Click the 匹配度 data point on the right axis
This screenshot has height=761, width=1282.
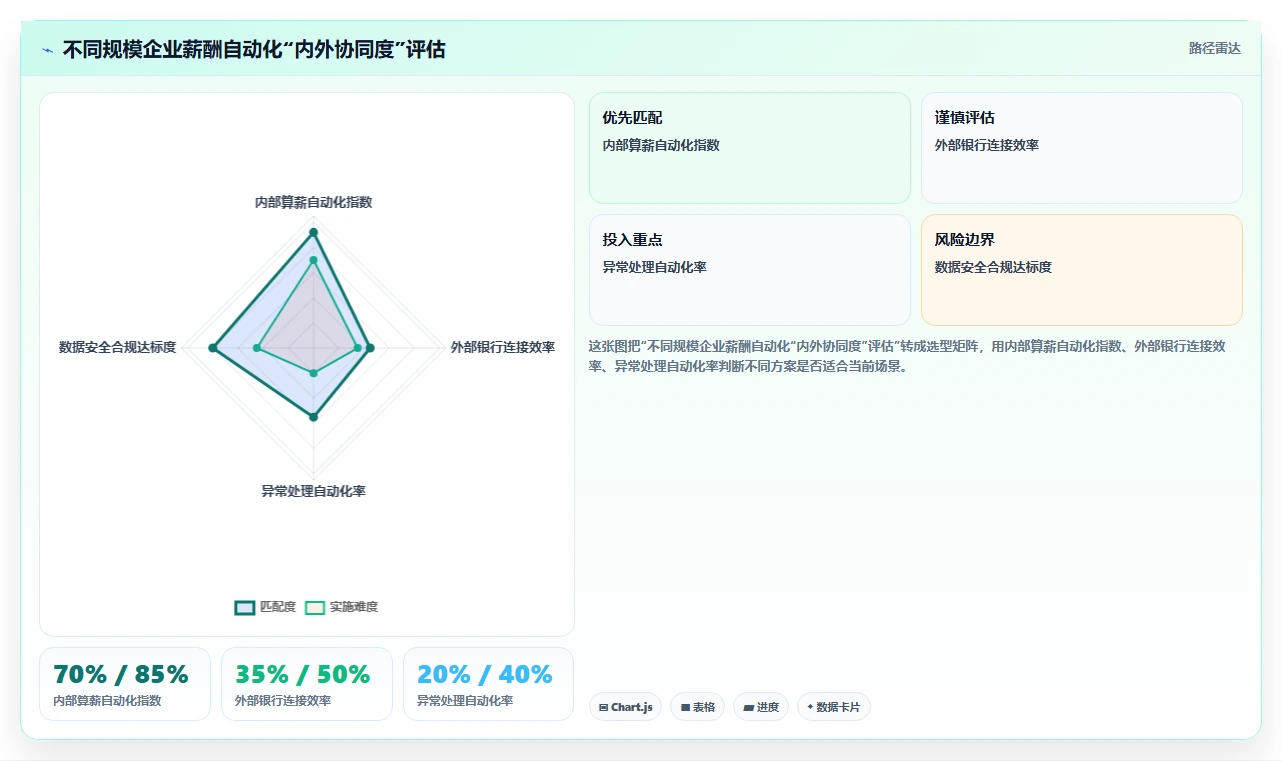(x=370, y=348)
